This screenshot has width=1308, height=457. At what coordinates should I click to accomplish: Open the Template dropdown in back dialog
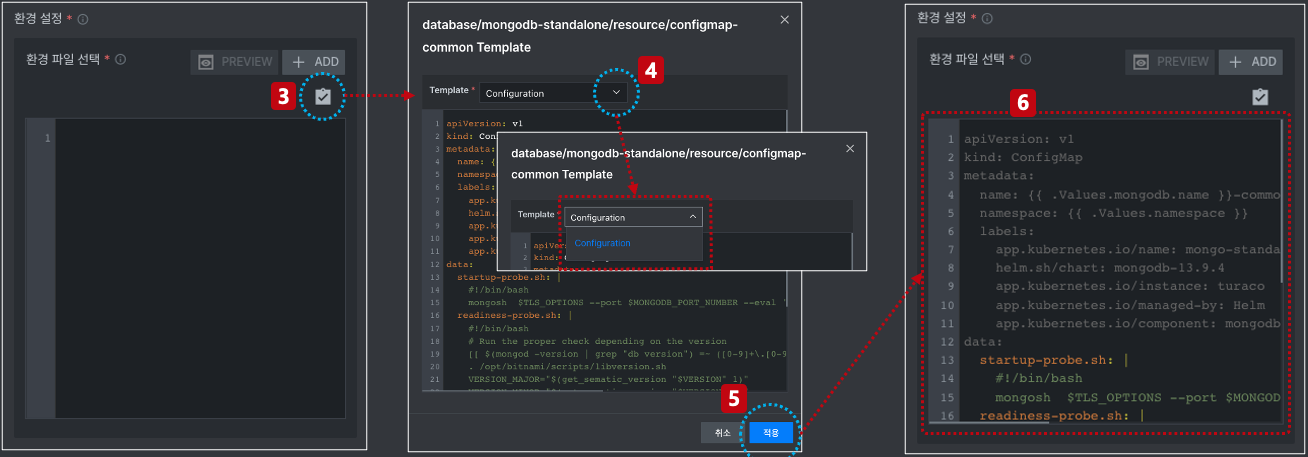(555, 92)
